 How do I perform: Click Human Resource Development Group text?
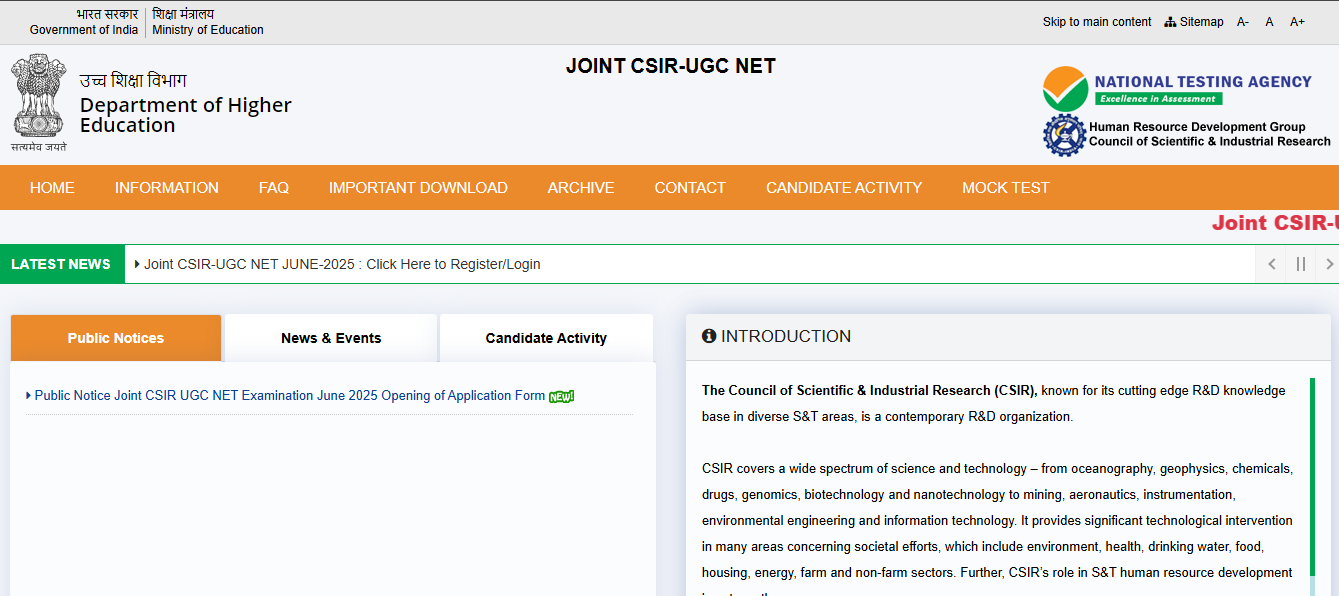(1197, 127)
